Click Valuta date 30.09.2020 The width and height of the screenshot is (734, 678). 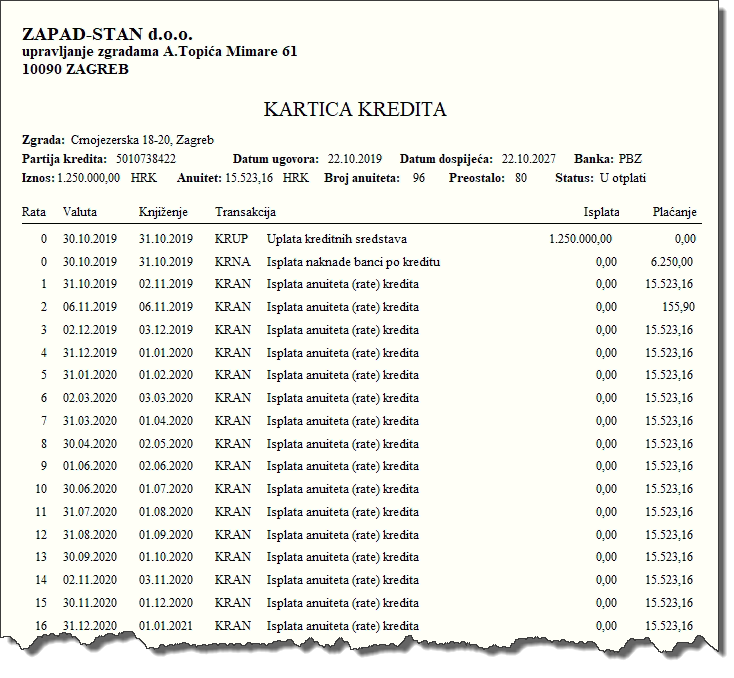90,557
